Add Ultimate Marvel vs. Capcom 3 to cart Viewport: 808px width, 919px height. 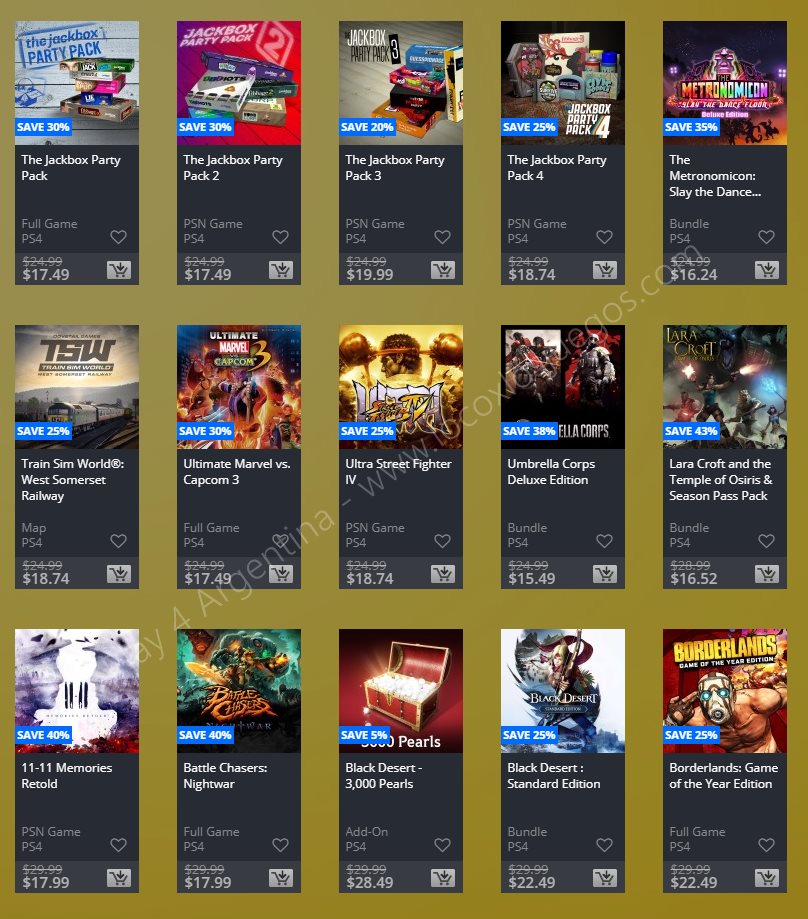click(281, 574)
